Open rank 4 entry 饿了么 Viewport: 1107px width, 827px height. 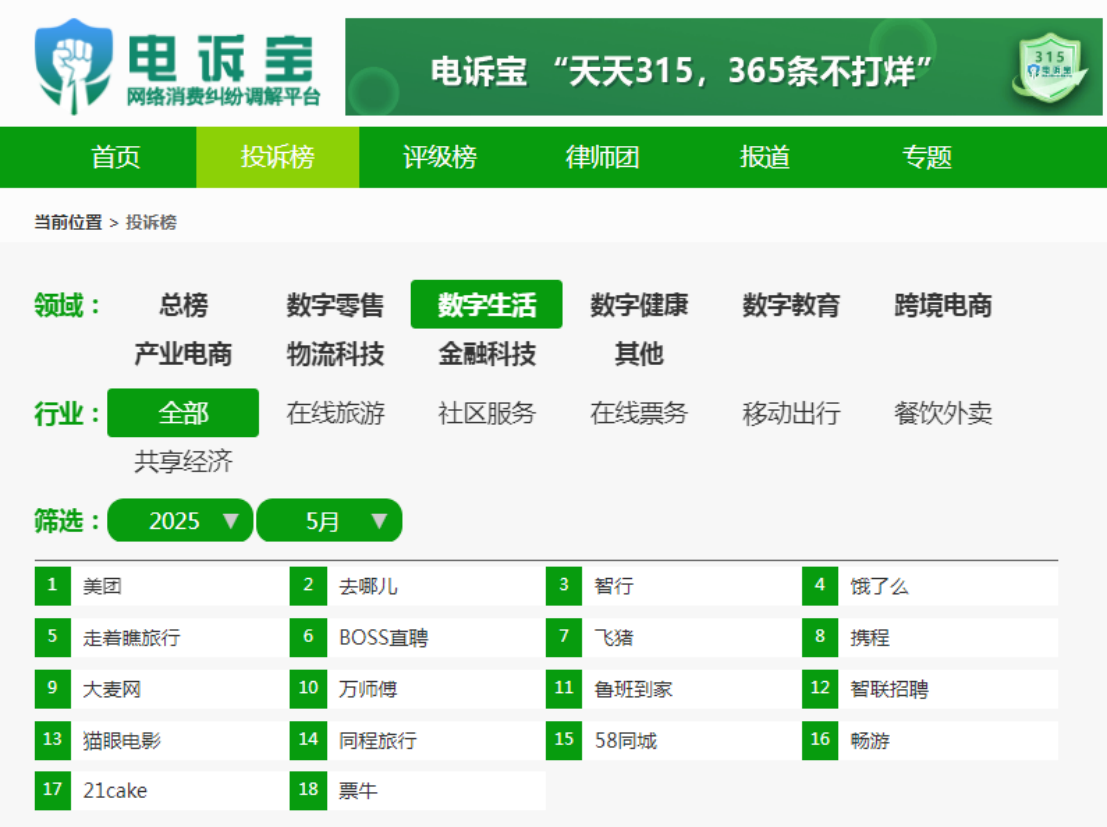click(x=930, y=586)
